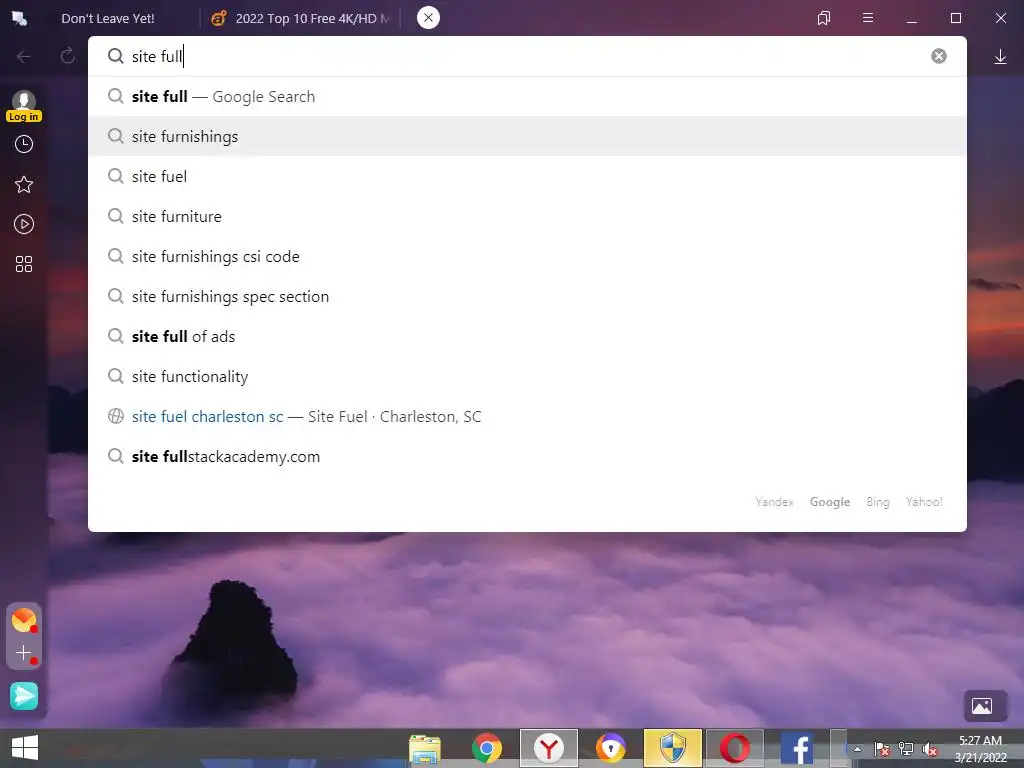Switch search engine to Yahoo!
The width and height of the screenshot is (1024, 768).
click(x=923, y=502)
